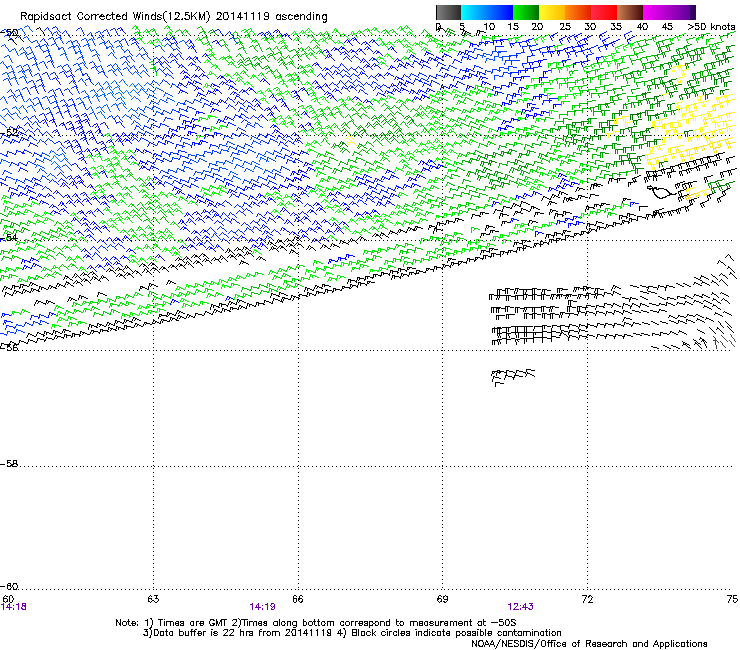Click the green 15-20 knots legend color
Image resolution: width=740 pixels, height=650 pixels.
pos(526,12)
